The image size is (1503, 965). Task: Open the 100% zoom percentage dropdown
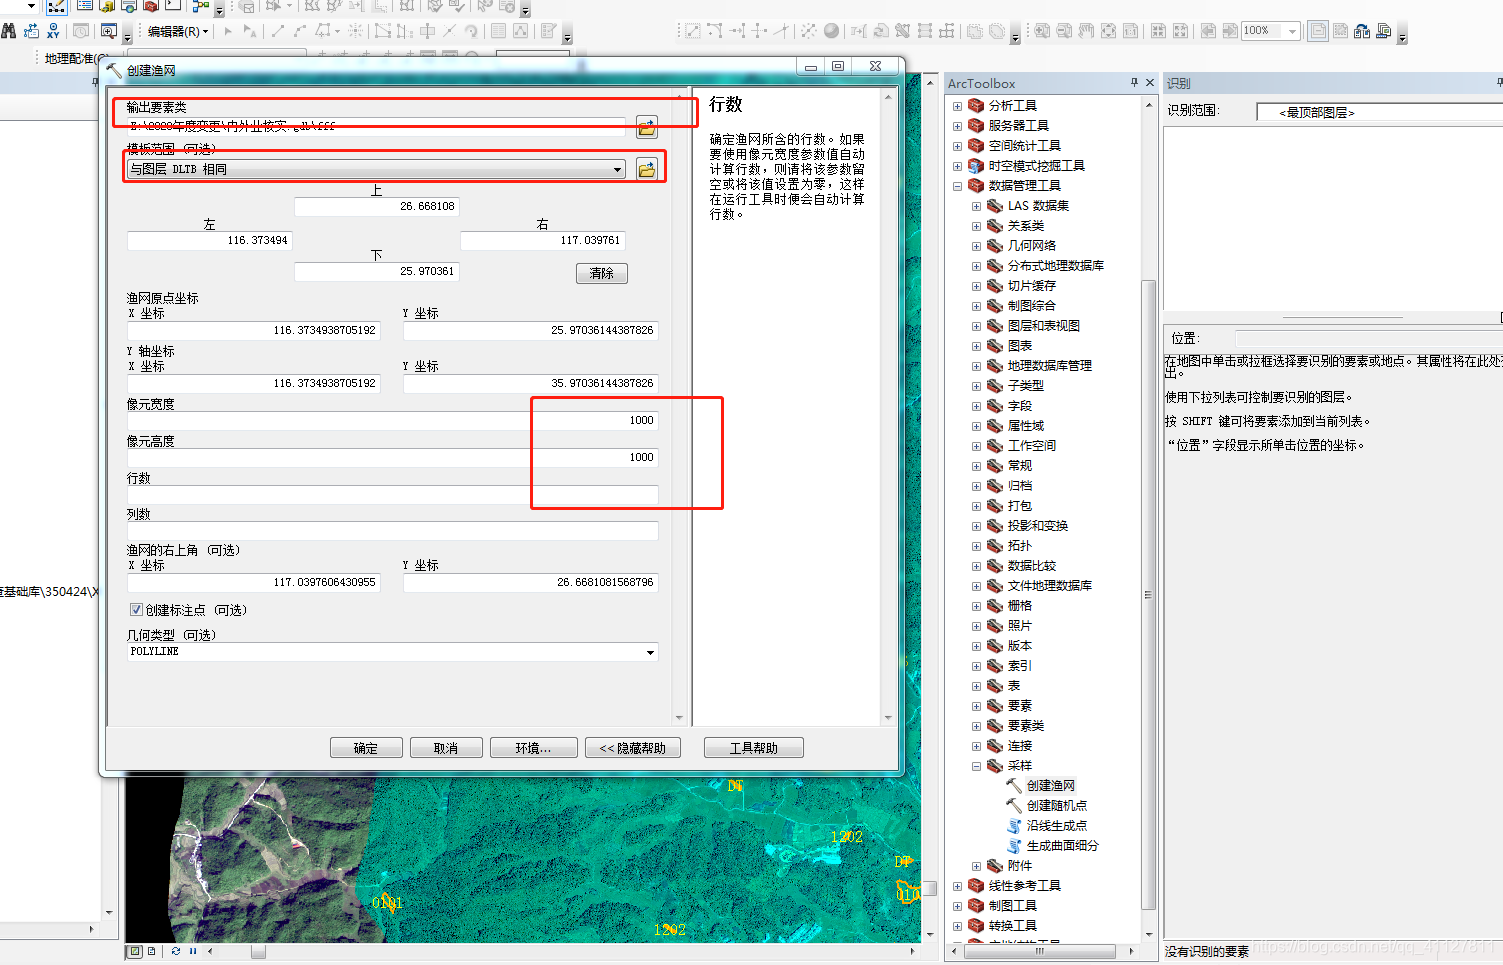point(1291,31)
